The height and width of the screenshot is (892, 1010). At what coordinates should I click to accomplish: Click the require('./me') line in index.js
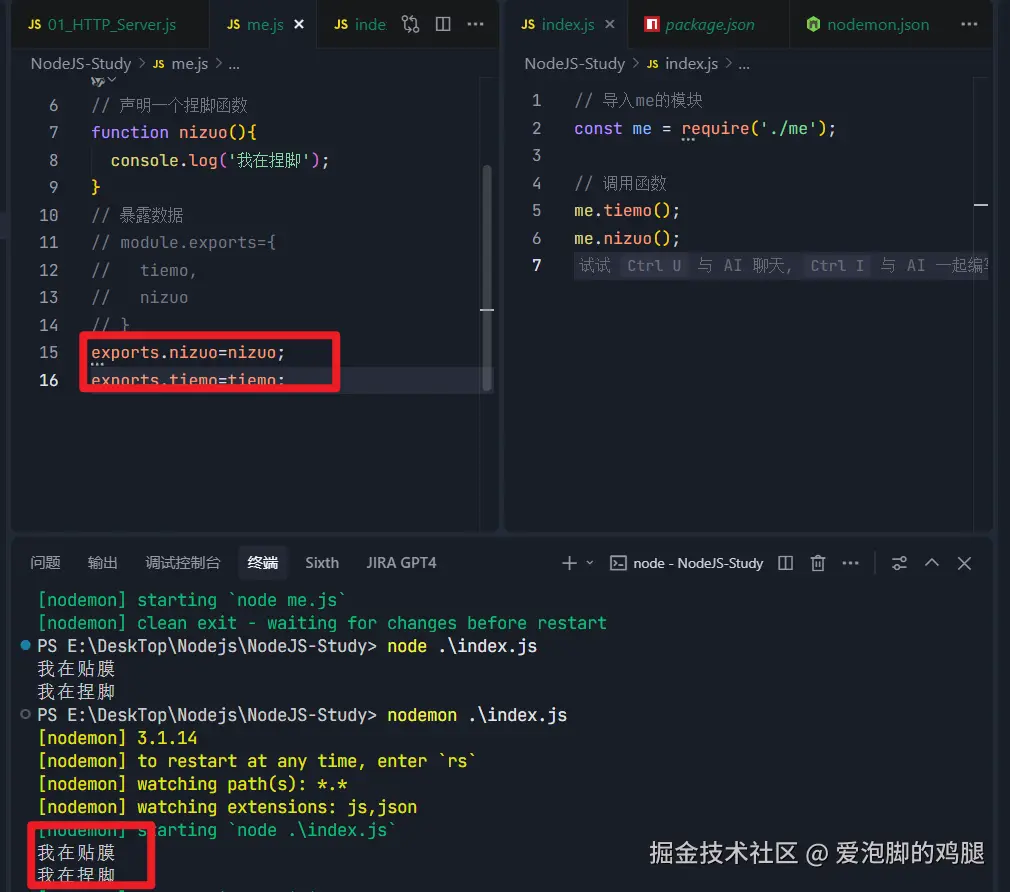pyautogui.click(x=705, y=129)
